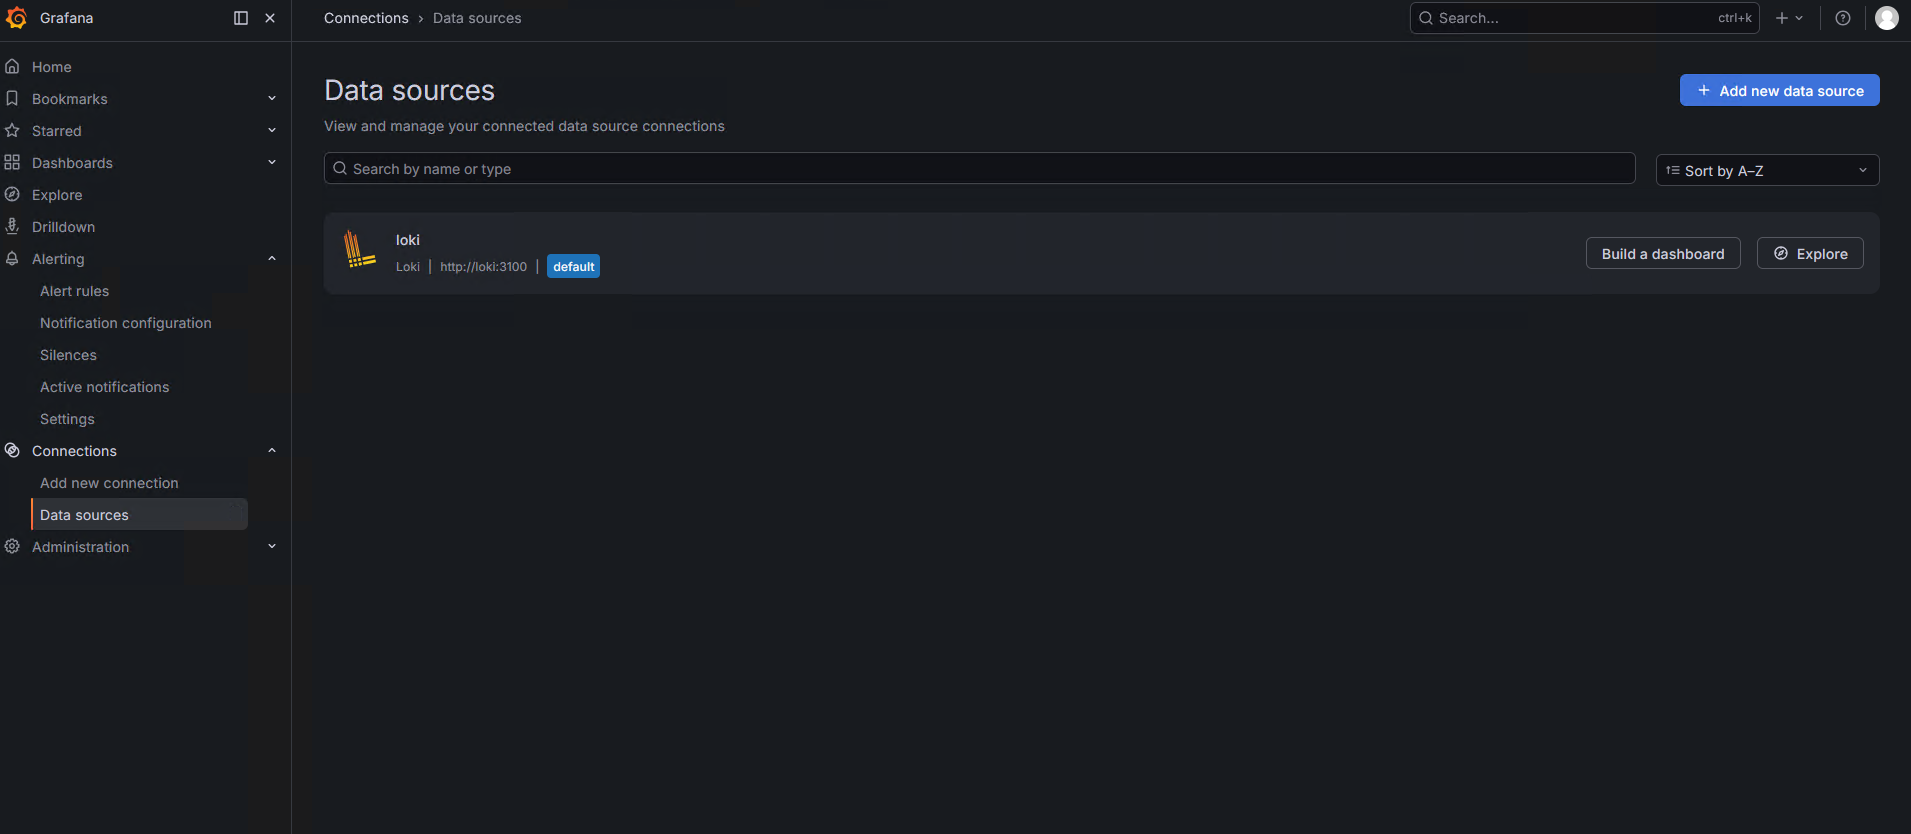This screenshot has height=834, width=1911.
Task: Focus the Search by name or type field
Action: [979, 168]
